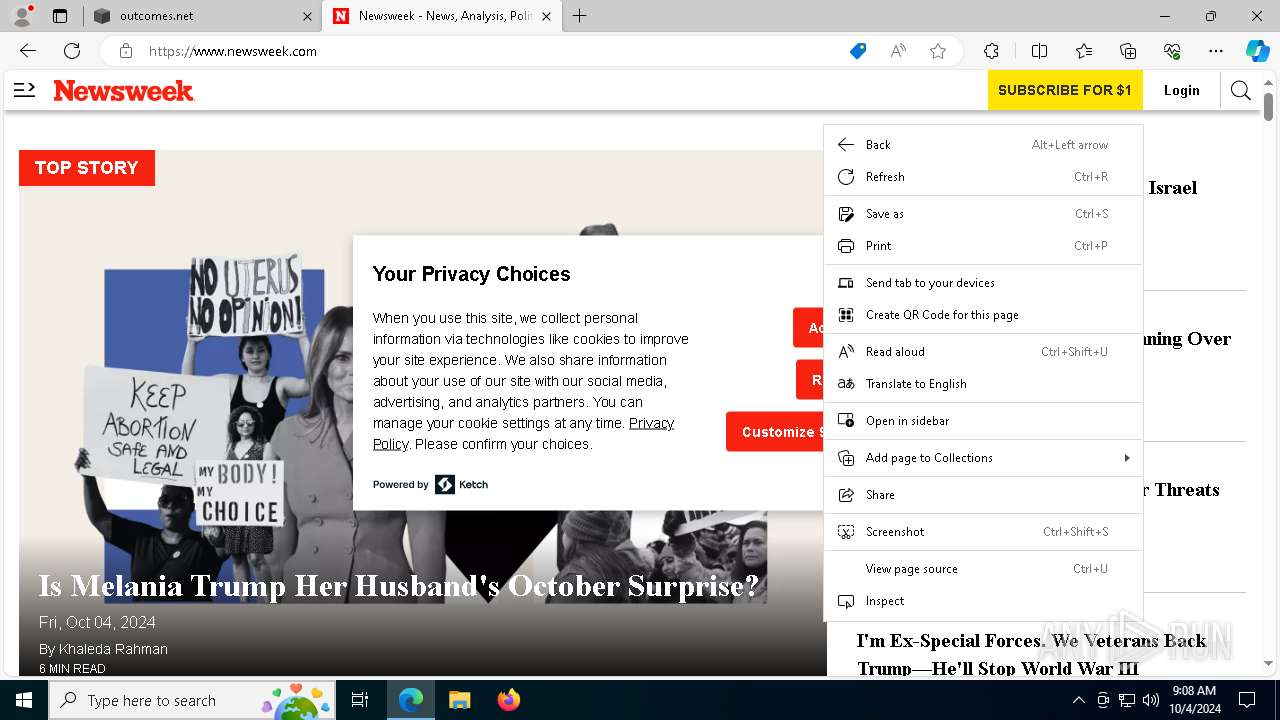Choose Open in sidebar
The width and height of the screenshot is (1280, 720).
[x=983, y=421]
